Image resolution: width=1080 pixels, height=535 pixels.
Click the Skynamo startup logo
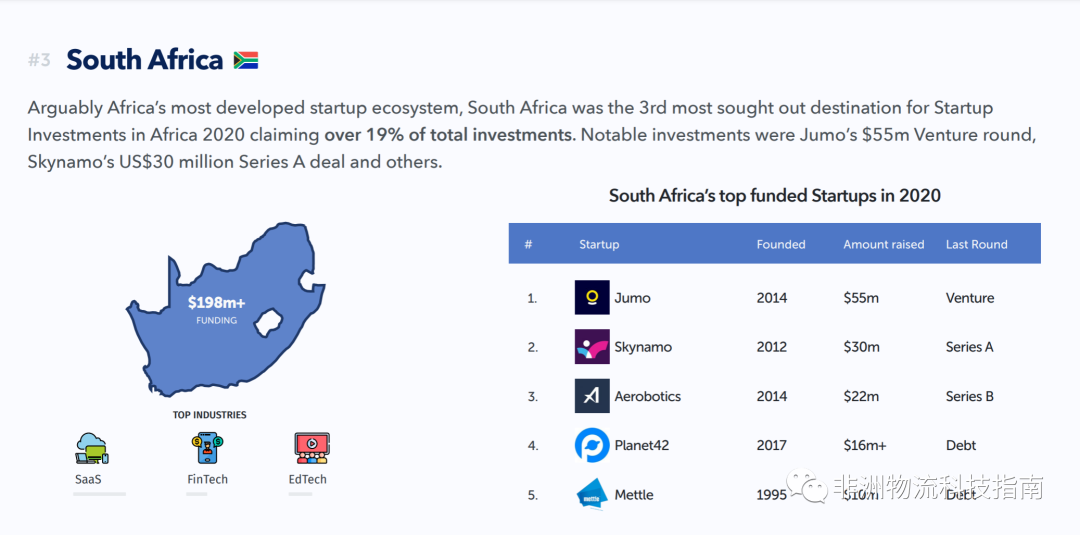[x=592, y=347]
